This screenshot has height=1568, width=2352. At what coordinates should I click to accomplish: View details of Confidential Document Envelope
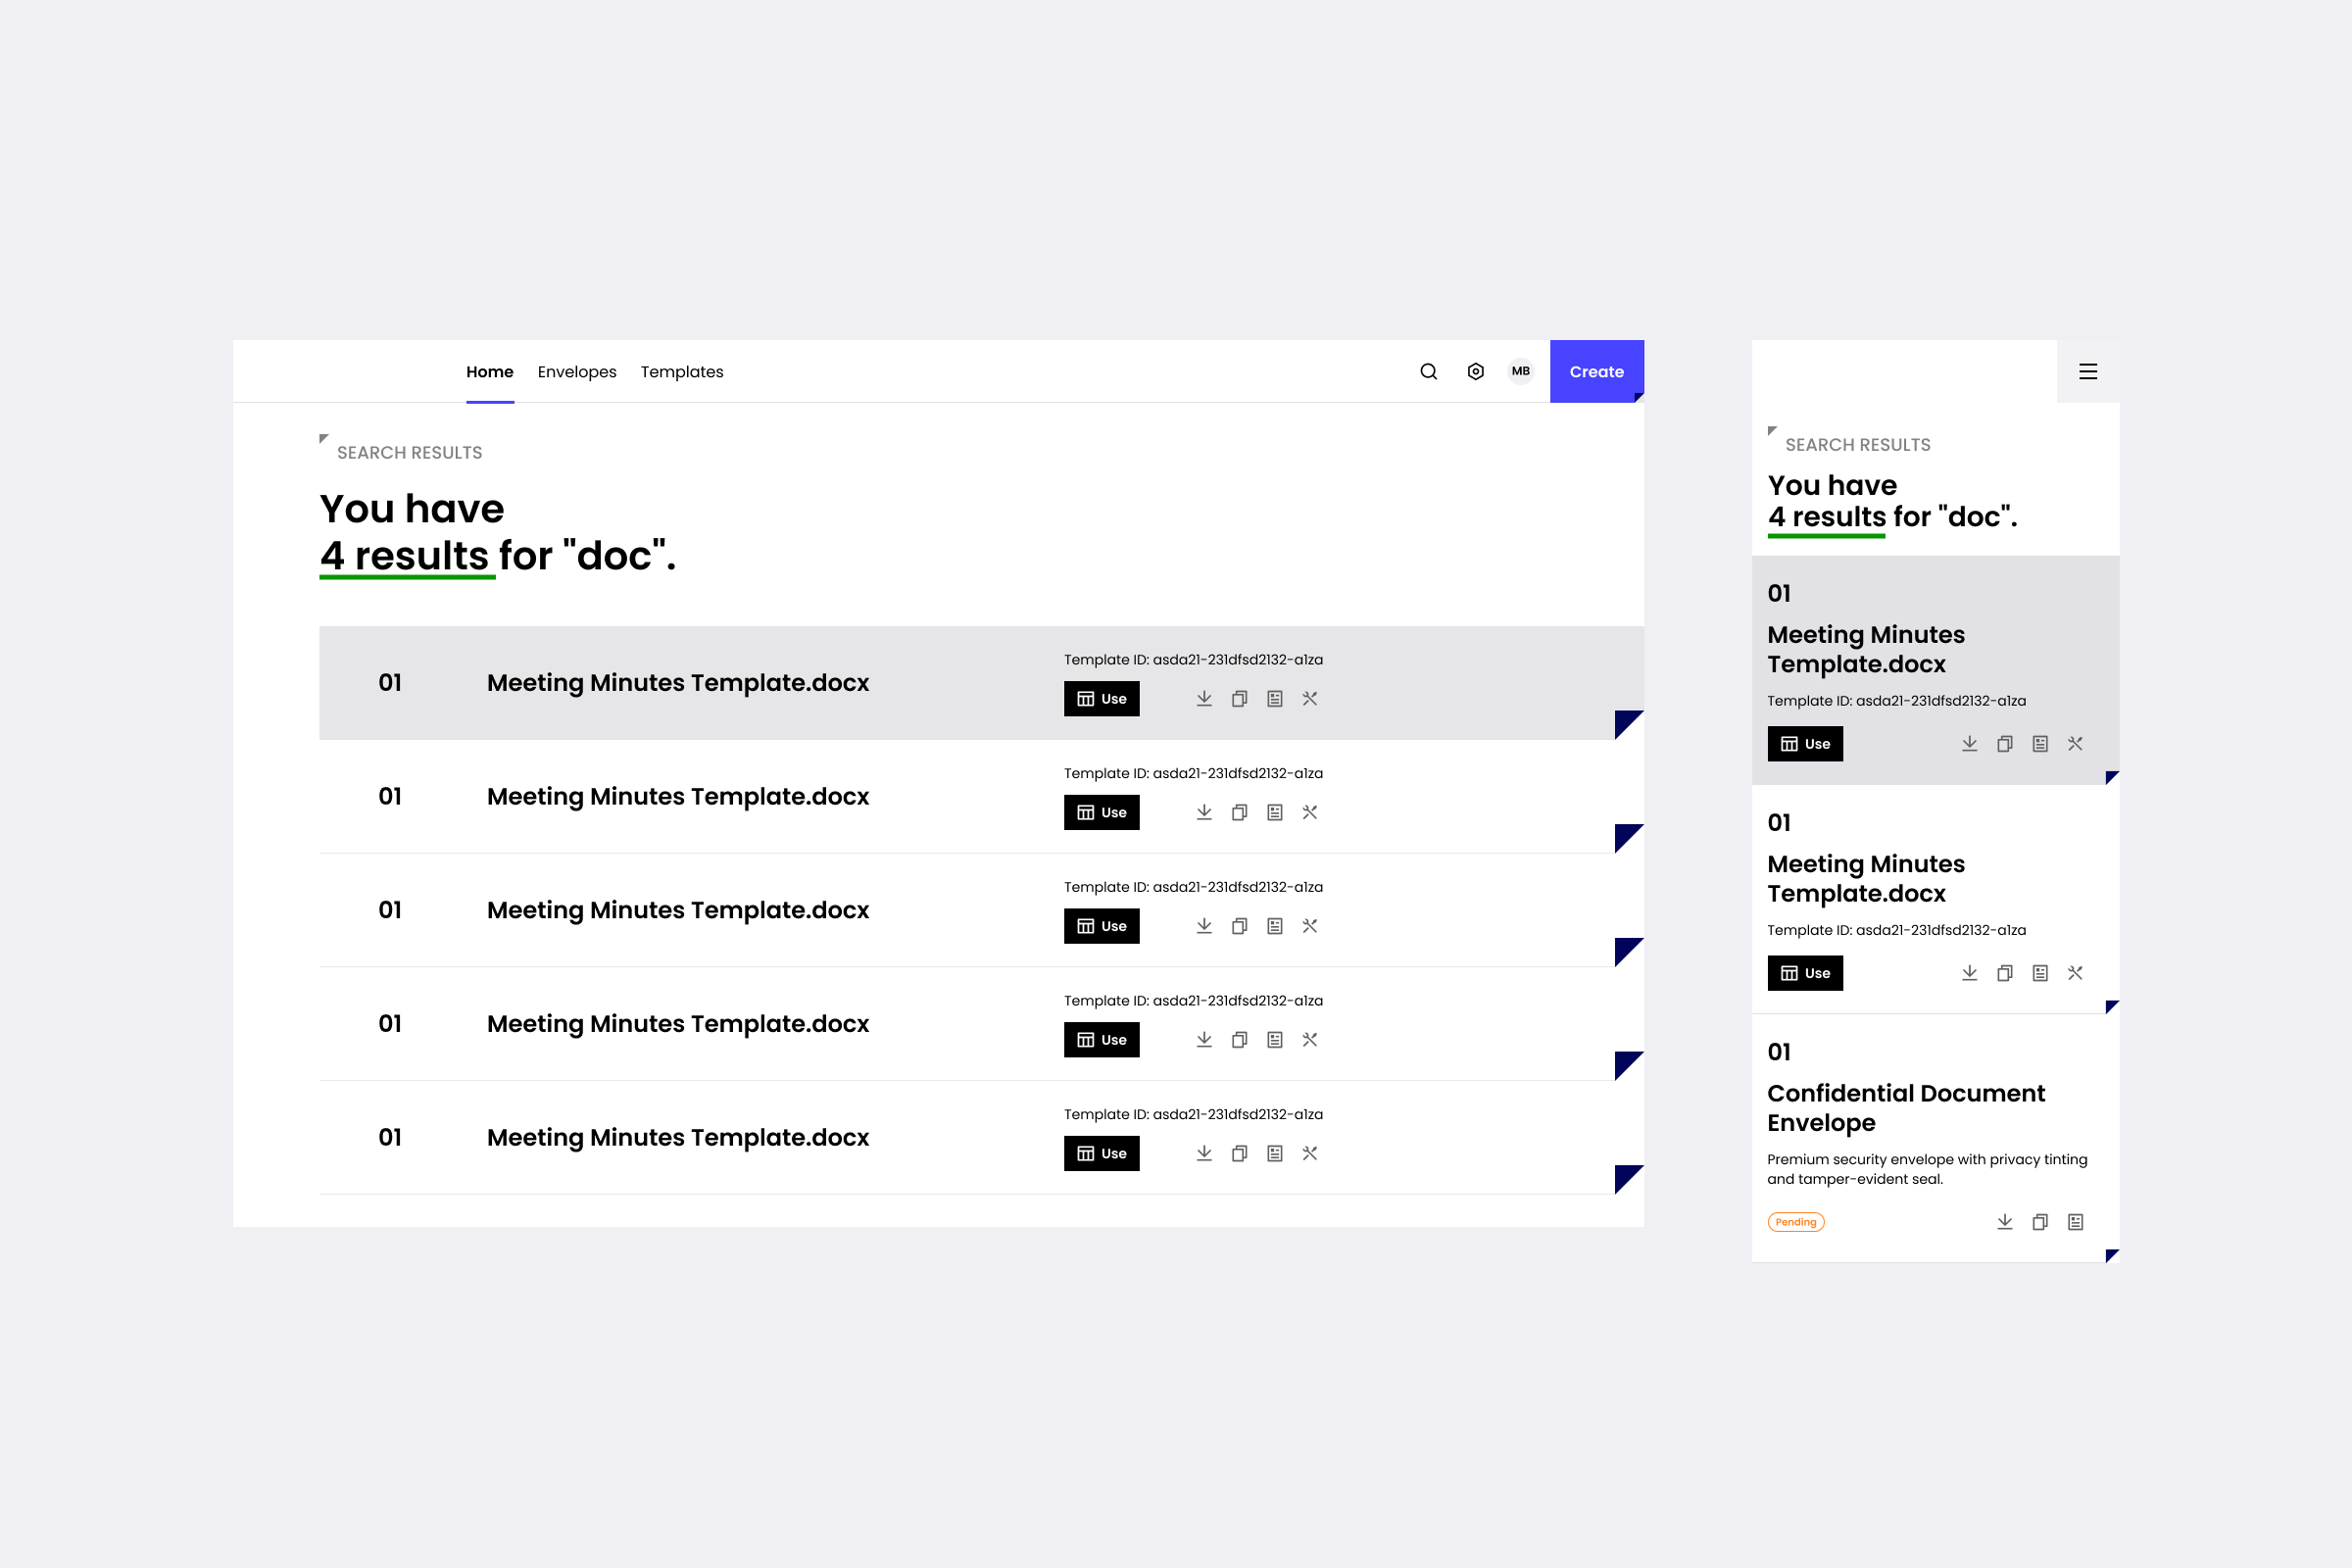(x=2076, y=1222)
